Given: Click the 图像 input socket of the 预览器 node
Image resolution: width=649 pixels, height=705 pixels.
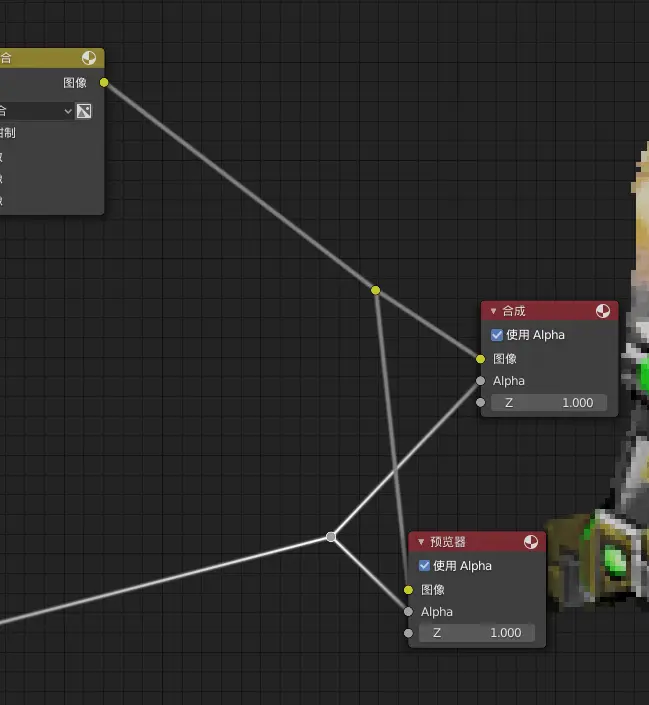Looking at the screenshot, I should (408, 590).
